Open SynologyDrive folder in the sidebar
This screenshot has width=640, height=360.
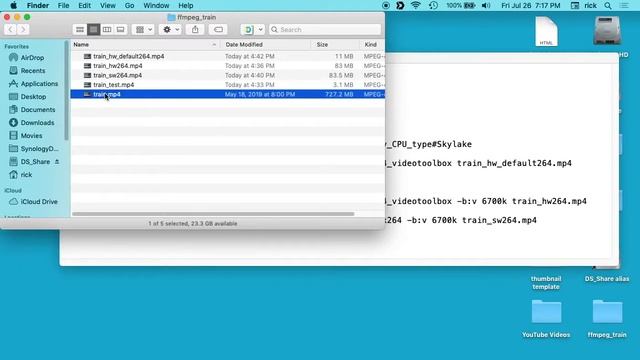click(x=34, y=149)
